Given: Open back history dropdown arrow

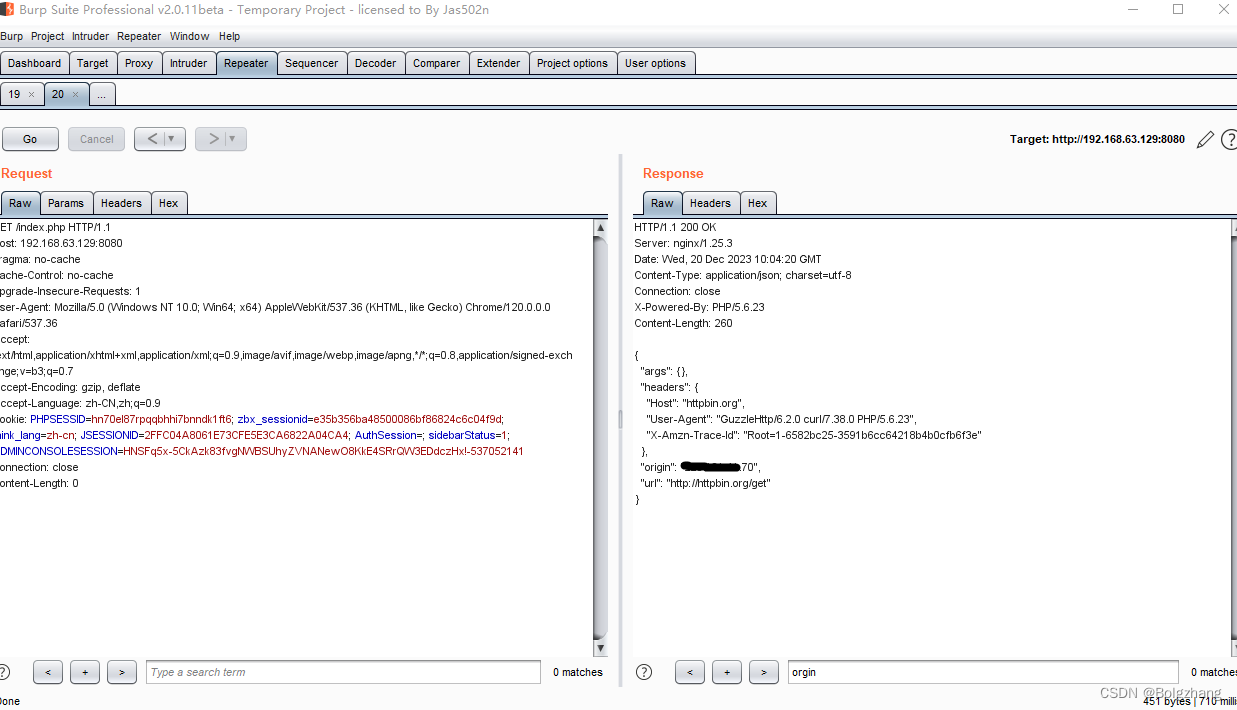Looking at the screenshot, I should [x=173, y=139].
